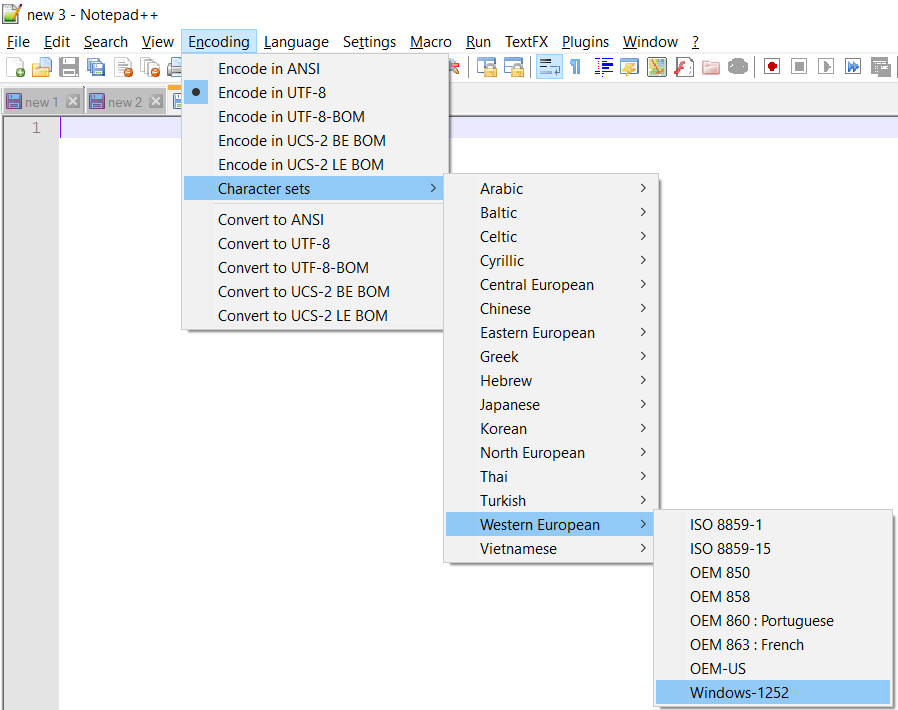
Task: Open the Edit menu
Action: click(57, 42)
